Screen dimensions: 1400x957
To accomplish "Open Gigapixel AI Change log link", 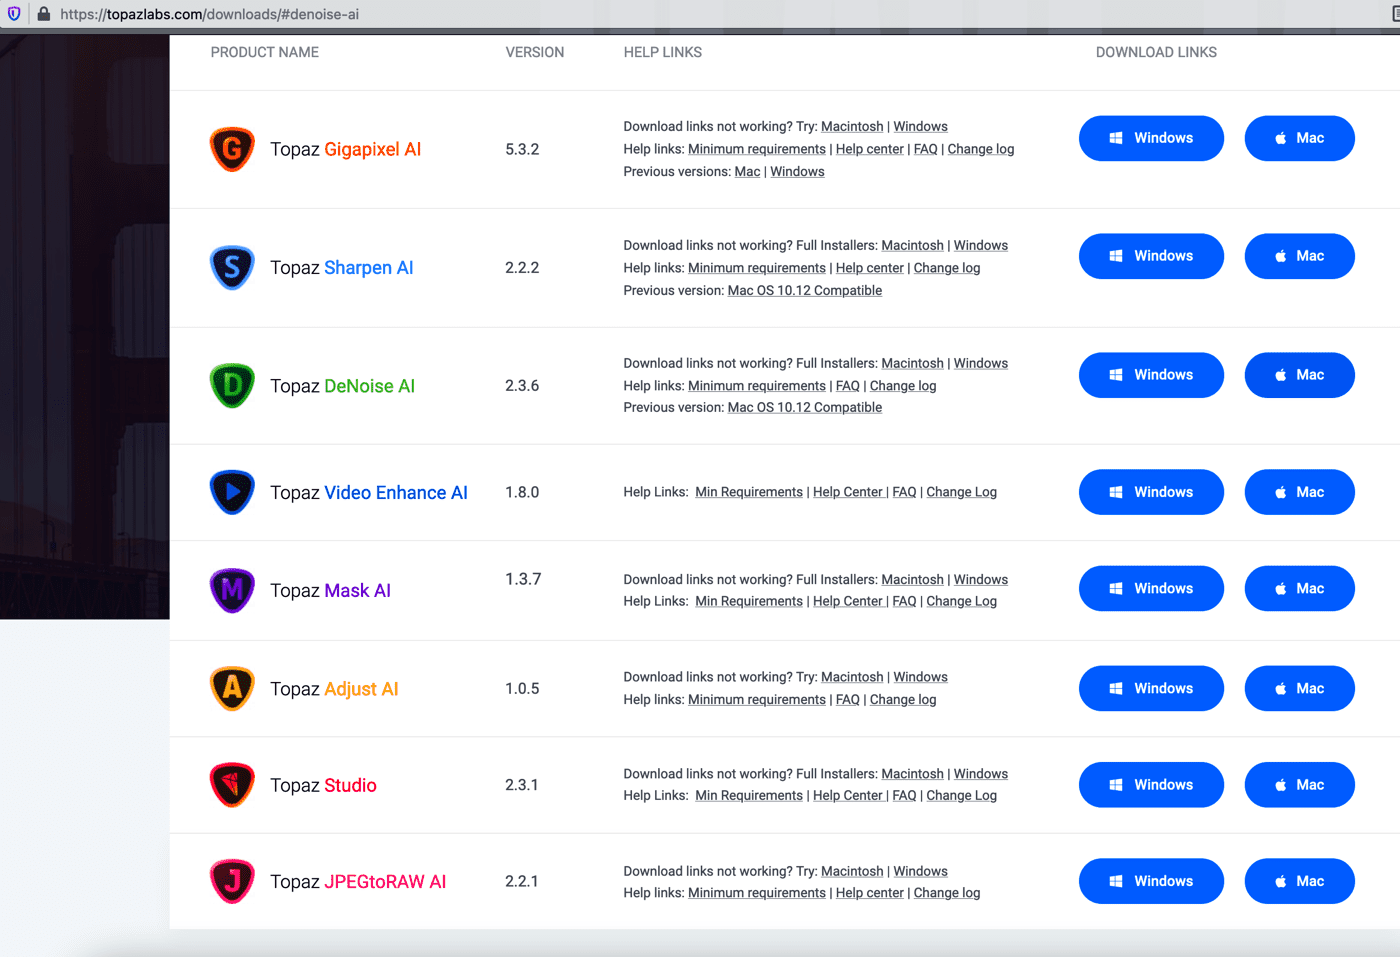I will point(981,149).
